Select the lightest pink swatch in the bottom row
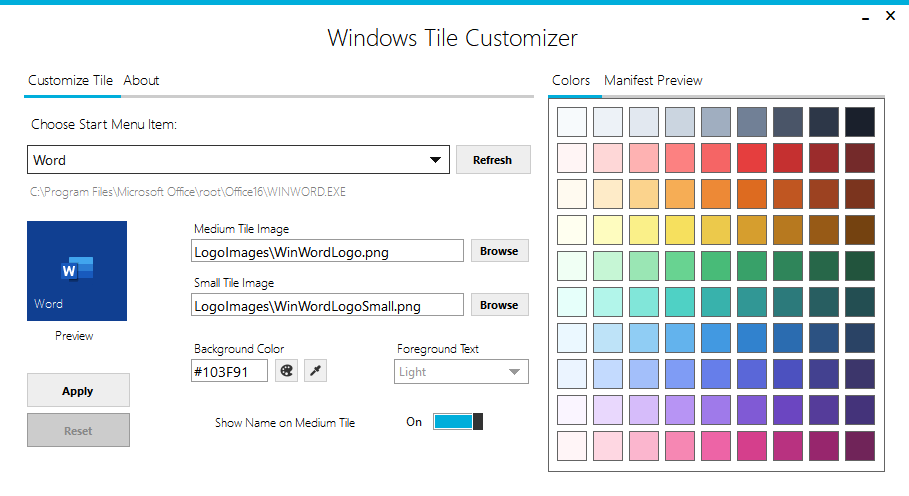909x496 pixels. (572, 445)
